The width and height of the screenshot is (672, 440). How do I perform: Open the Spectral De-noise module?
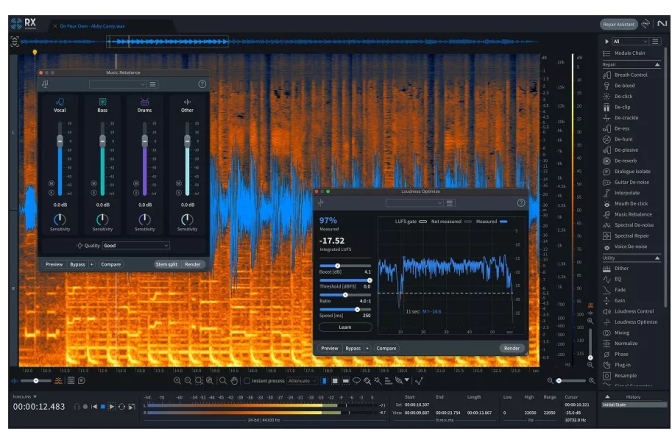point(629,225)
